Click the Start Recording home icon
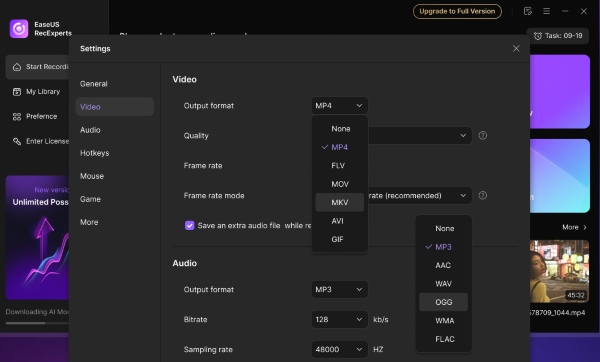600x362 pixels. (17, 67)
